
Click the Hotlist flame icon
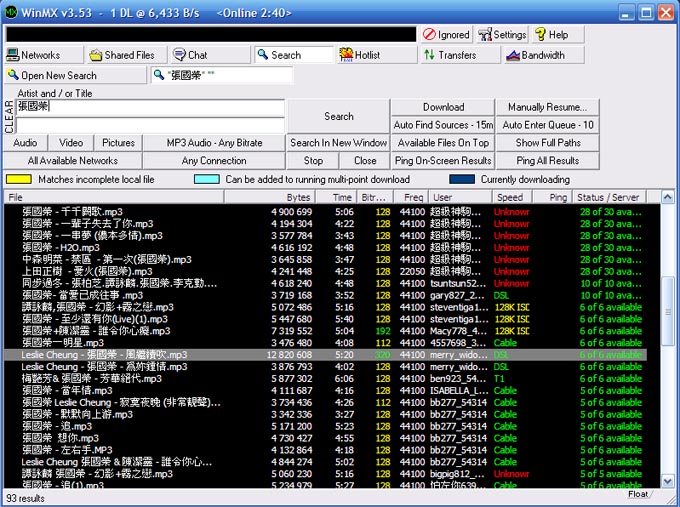pos(346,55)
